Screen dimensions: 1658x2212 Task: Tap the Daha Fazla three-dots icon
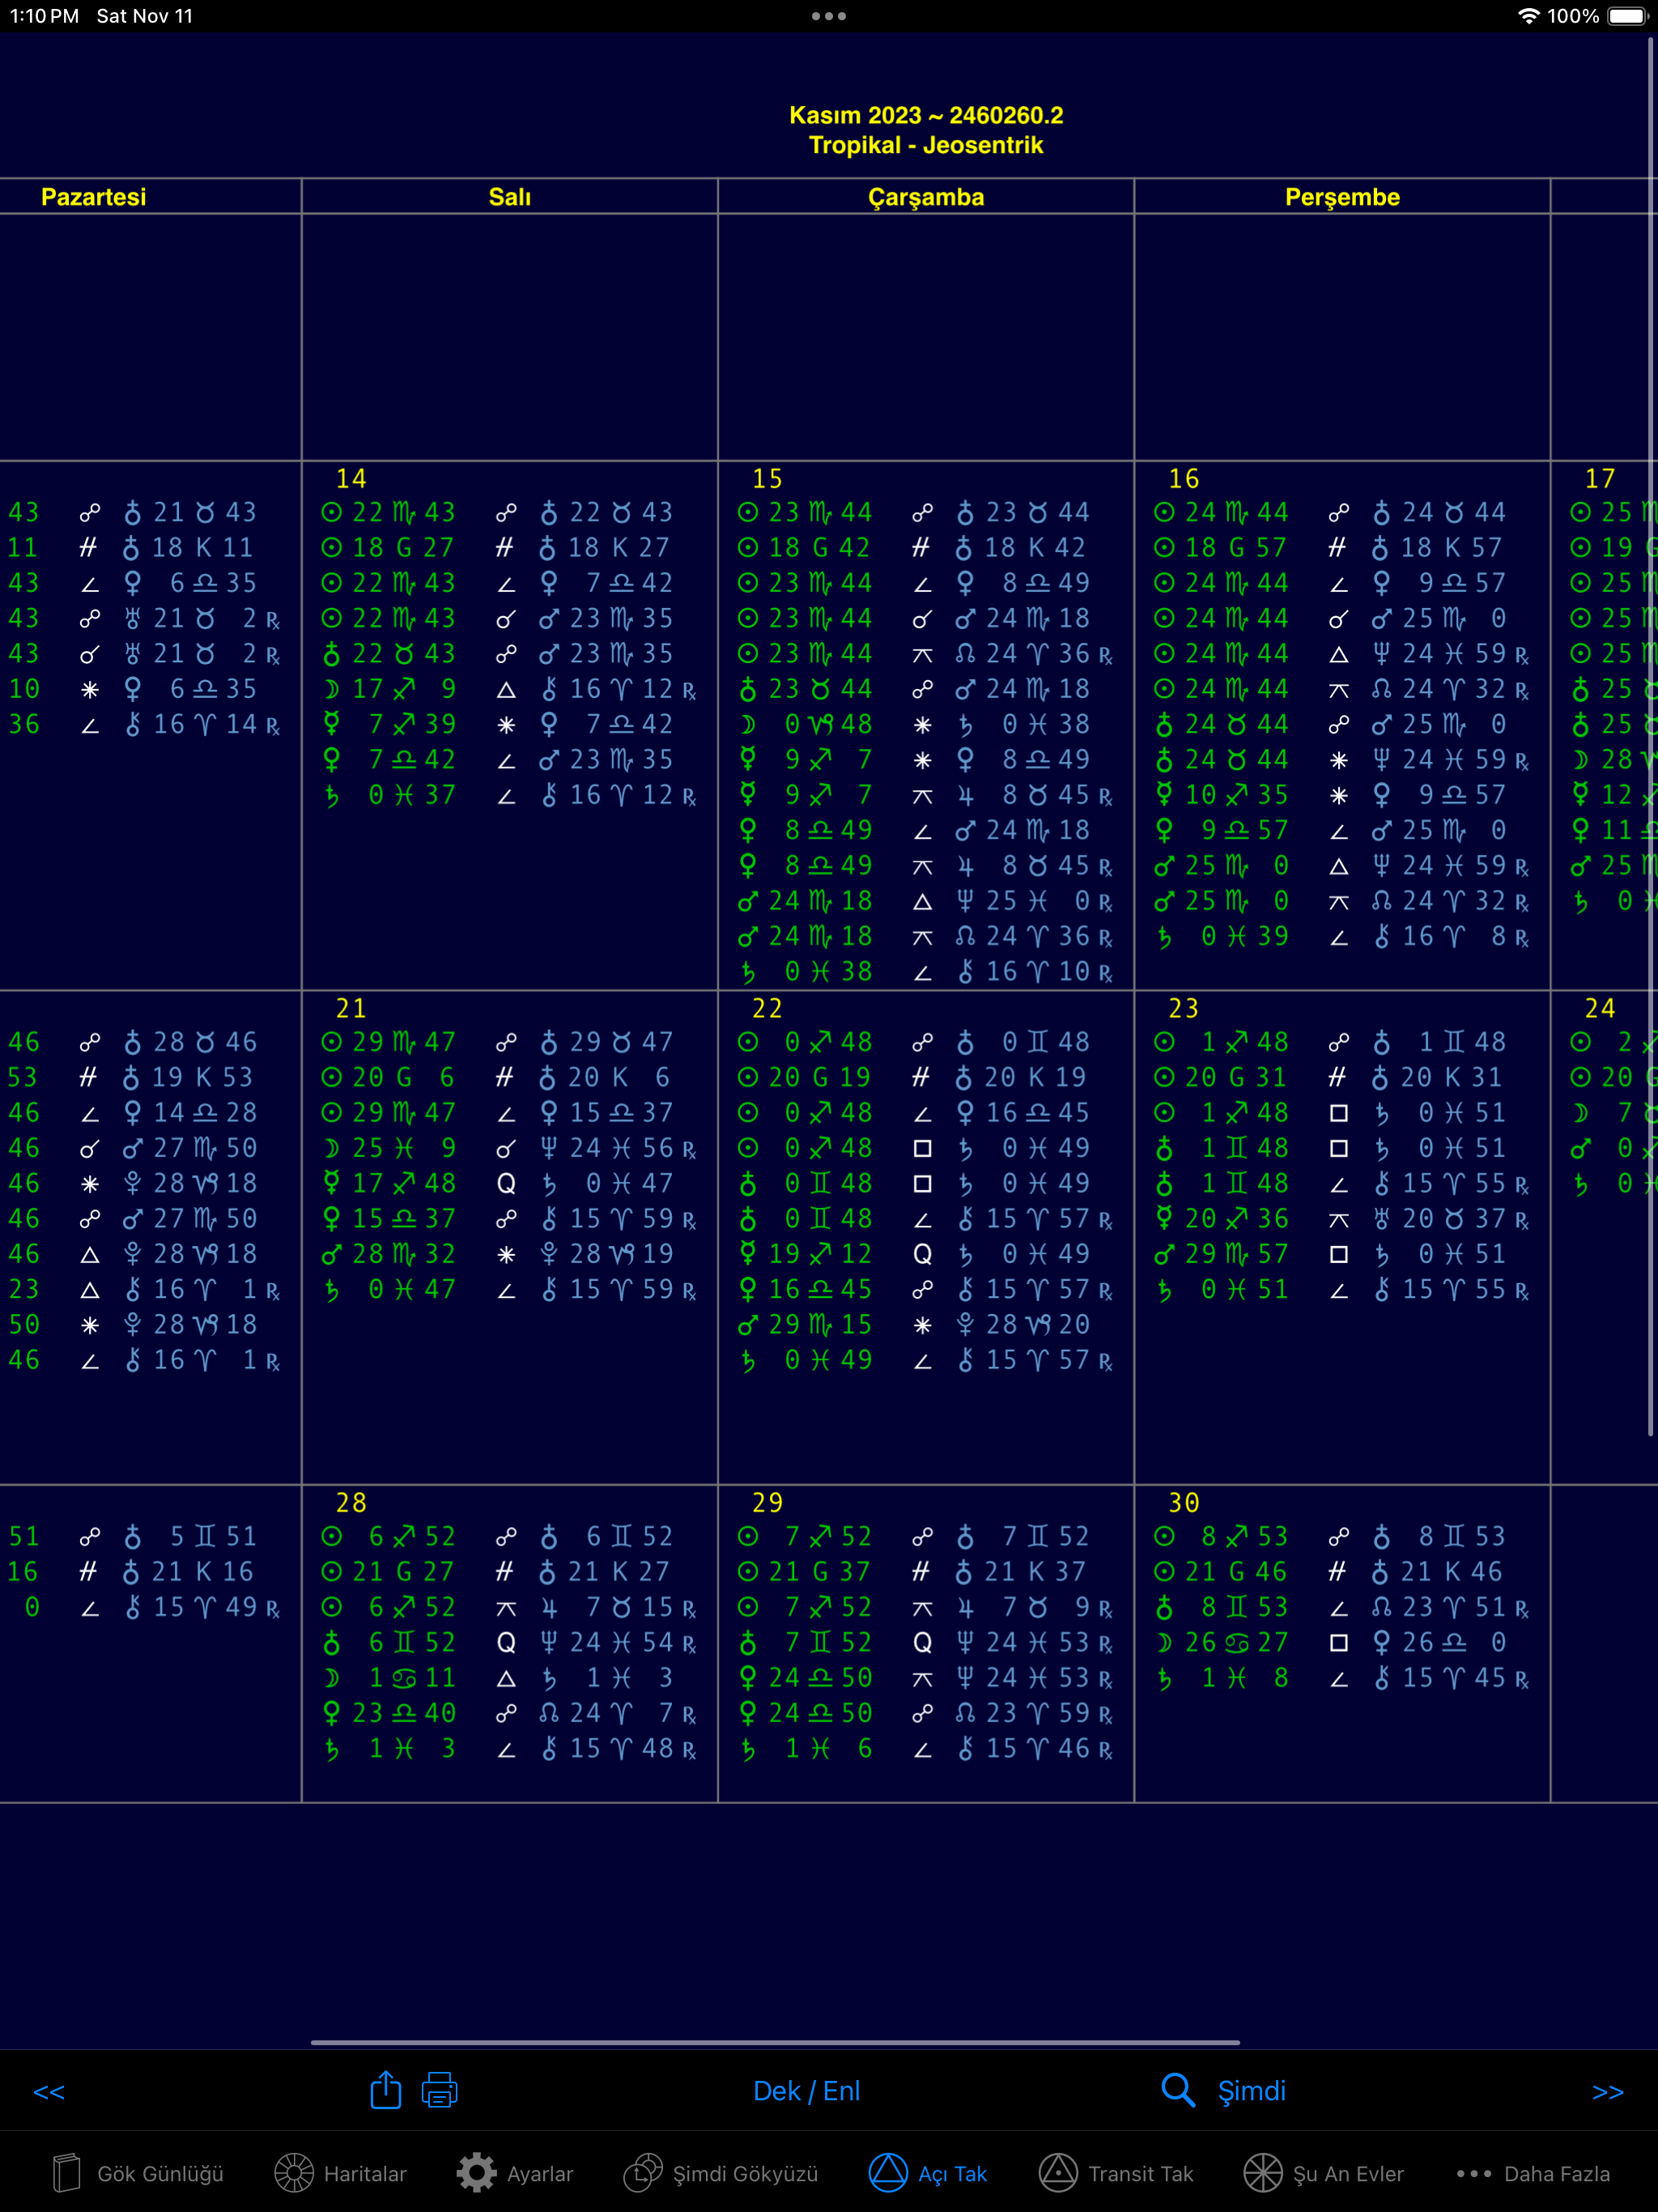(1474, 2174)
